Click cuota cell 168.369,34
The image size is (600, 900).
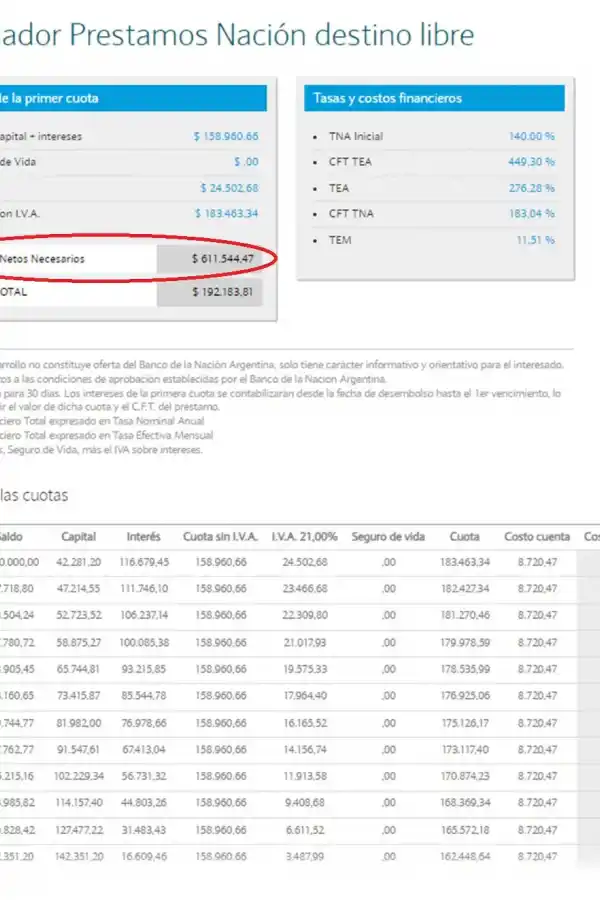(x=465, y=802)
